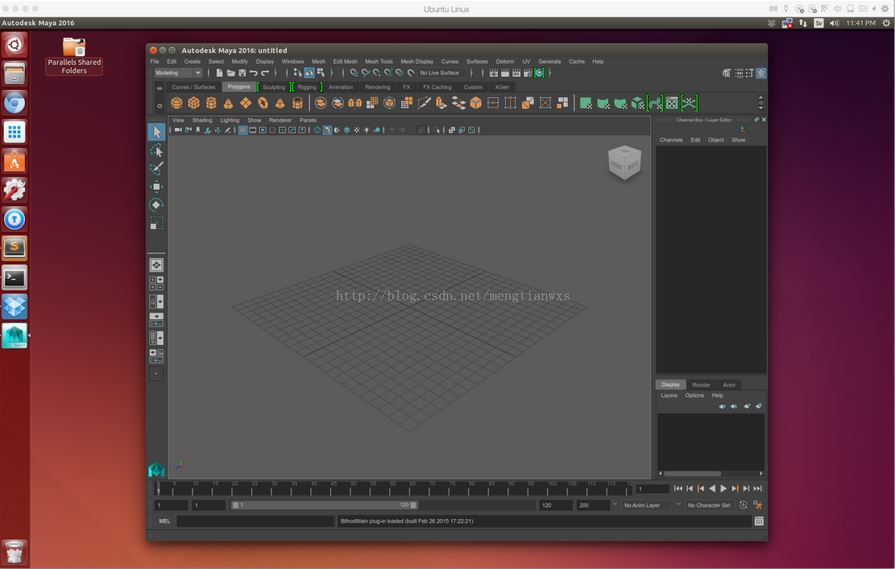The height and width of the screenshot is (569, 895).
Task: Toggle select by hierarchy mode
Action: coord(297,73)
